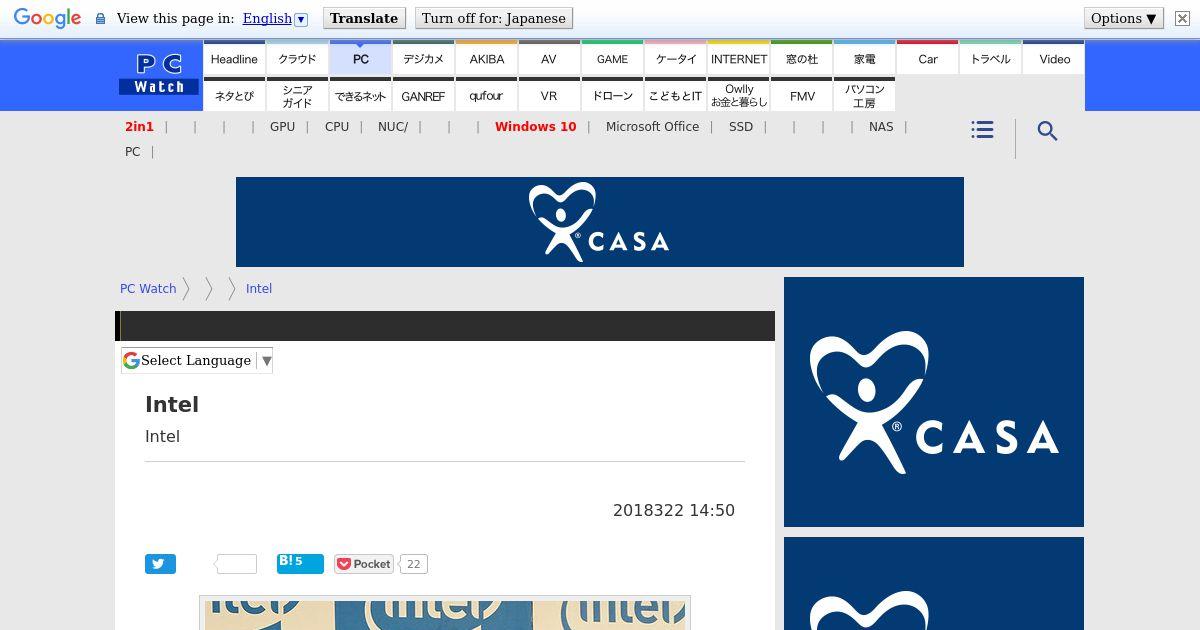Click the GPU topic link
This screenshot has height=630, width=1200.
[282, 127]
